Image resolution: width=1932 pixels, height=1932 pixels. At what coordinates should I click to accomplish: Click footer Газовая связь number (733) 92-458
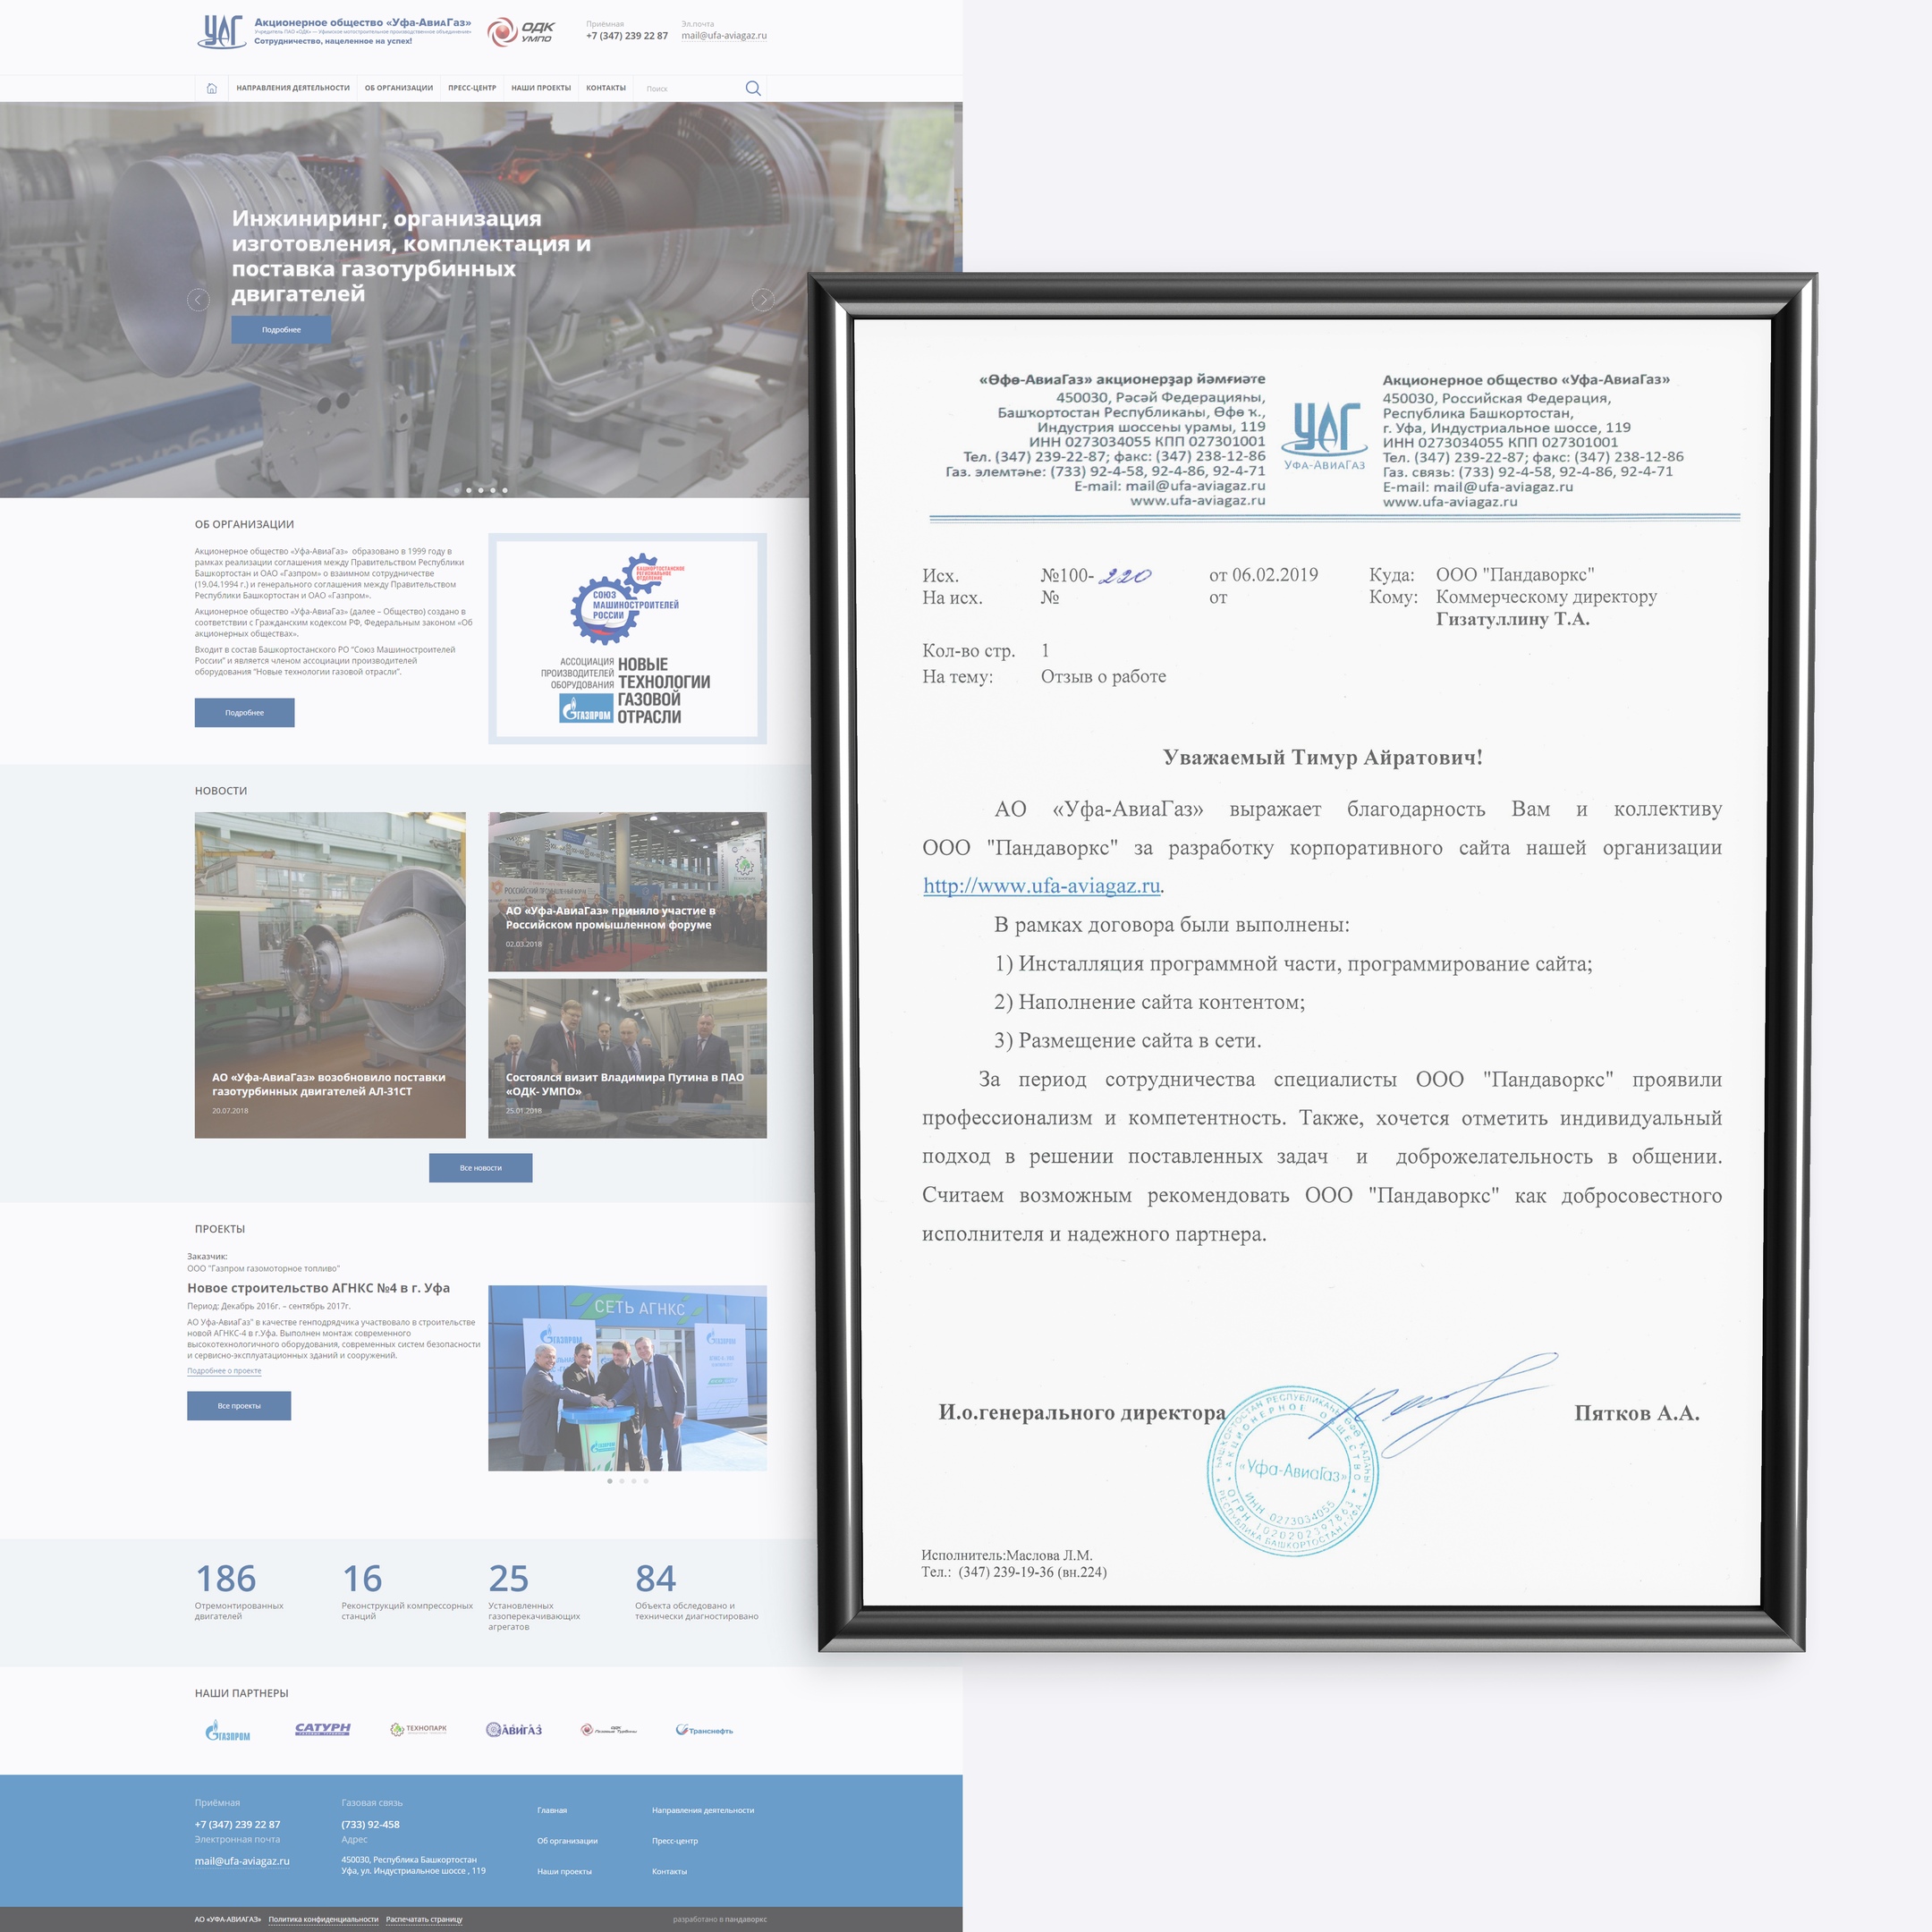pos(370,1824)
